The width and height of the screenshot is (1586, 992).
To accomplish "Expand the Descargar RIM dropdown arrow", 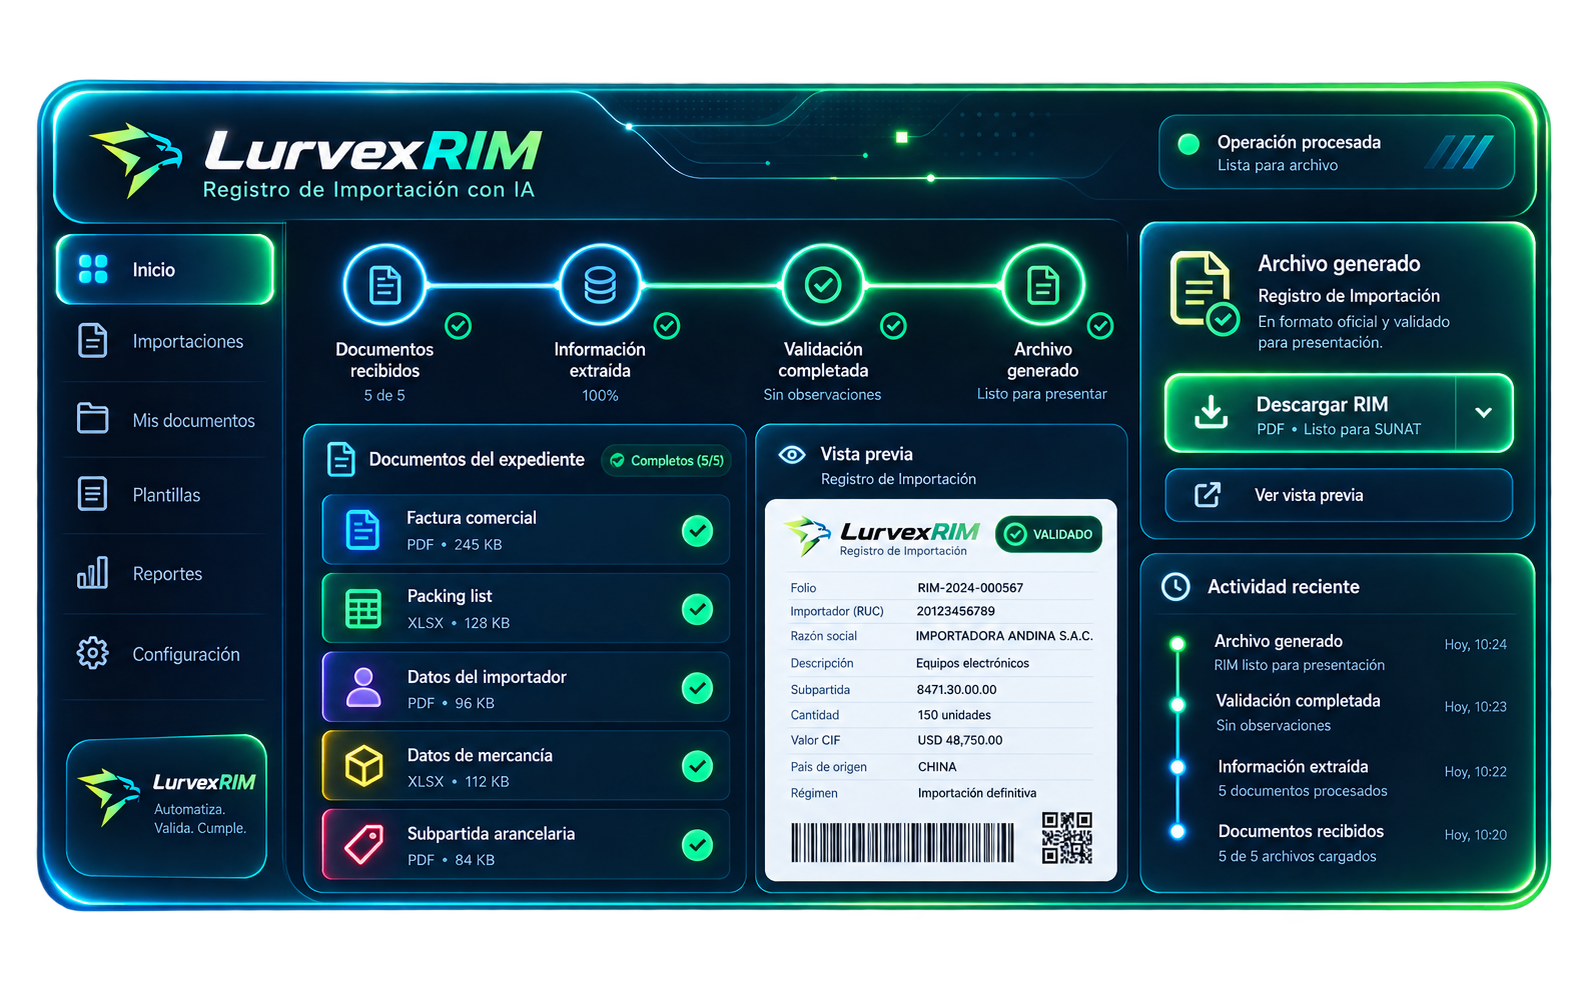I will tap(1484, 413).
